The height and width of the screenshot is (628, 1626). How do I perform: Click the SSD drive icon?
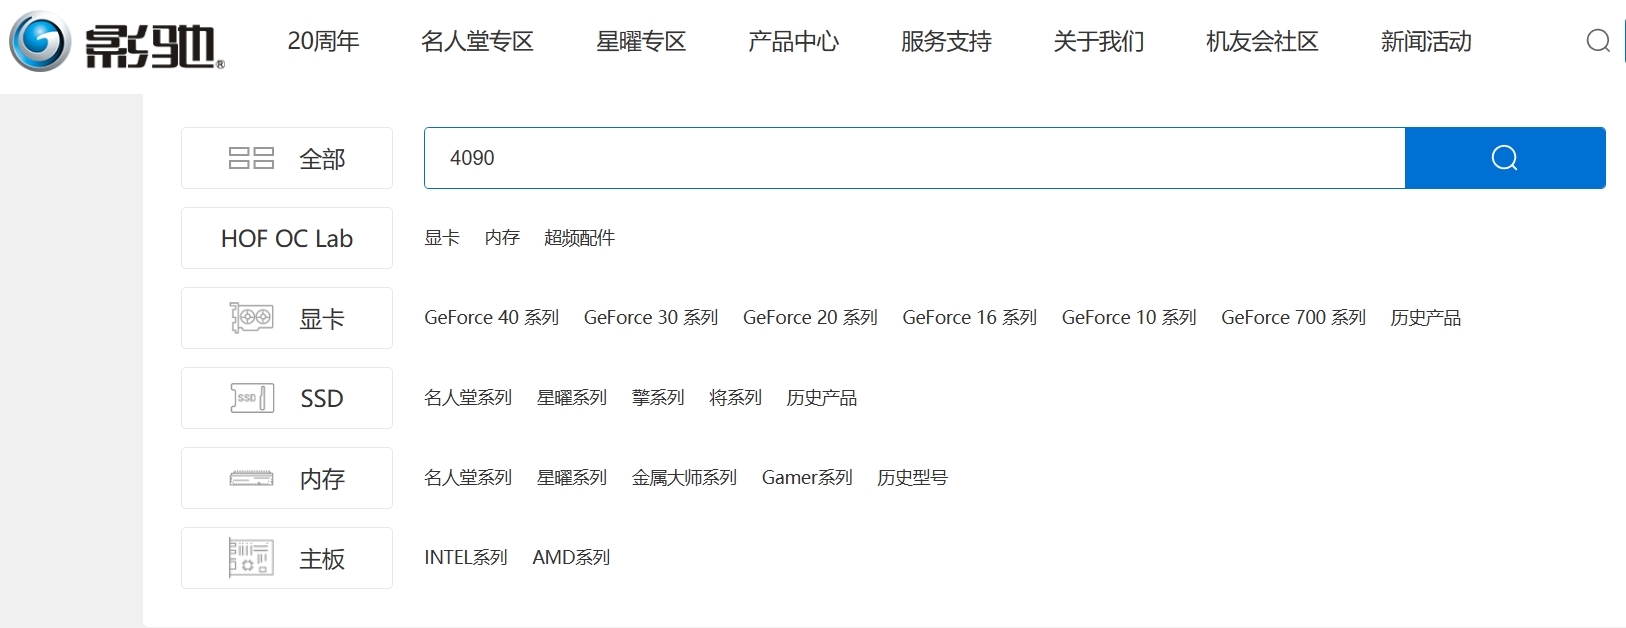pyautogui.click(x=251, y=398)
